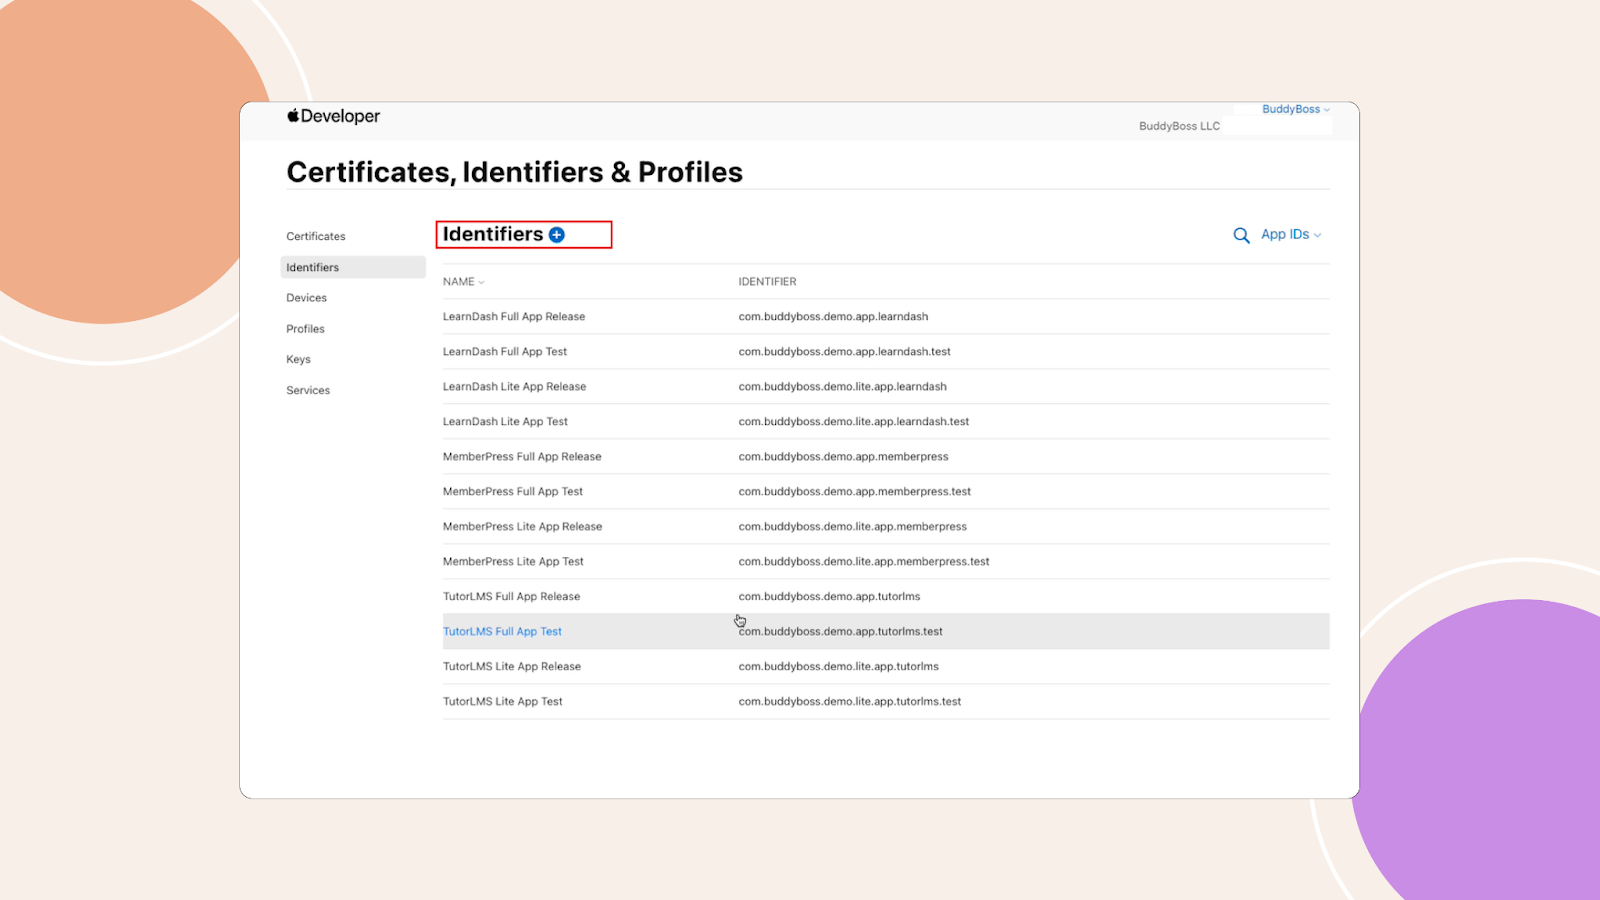The image size is (1600, 900).
Task: Click com.buddyboss.demo.lite.app.memberpress identifier text
Action: [853, 527]
